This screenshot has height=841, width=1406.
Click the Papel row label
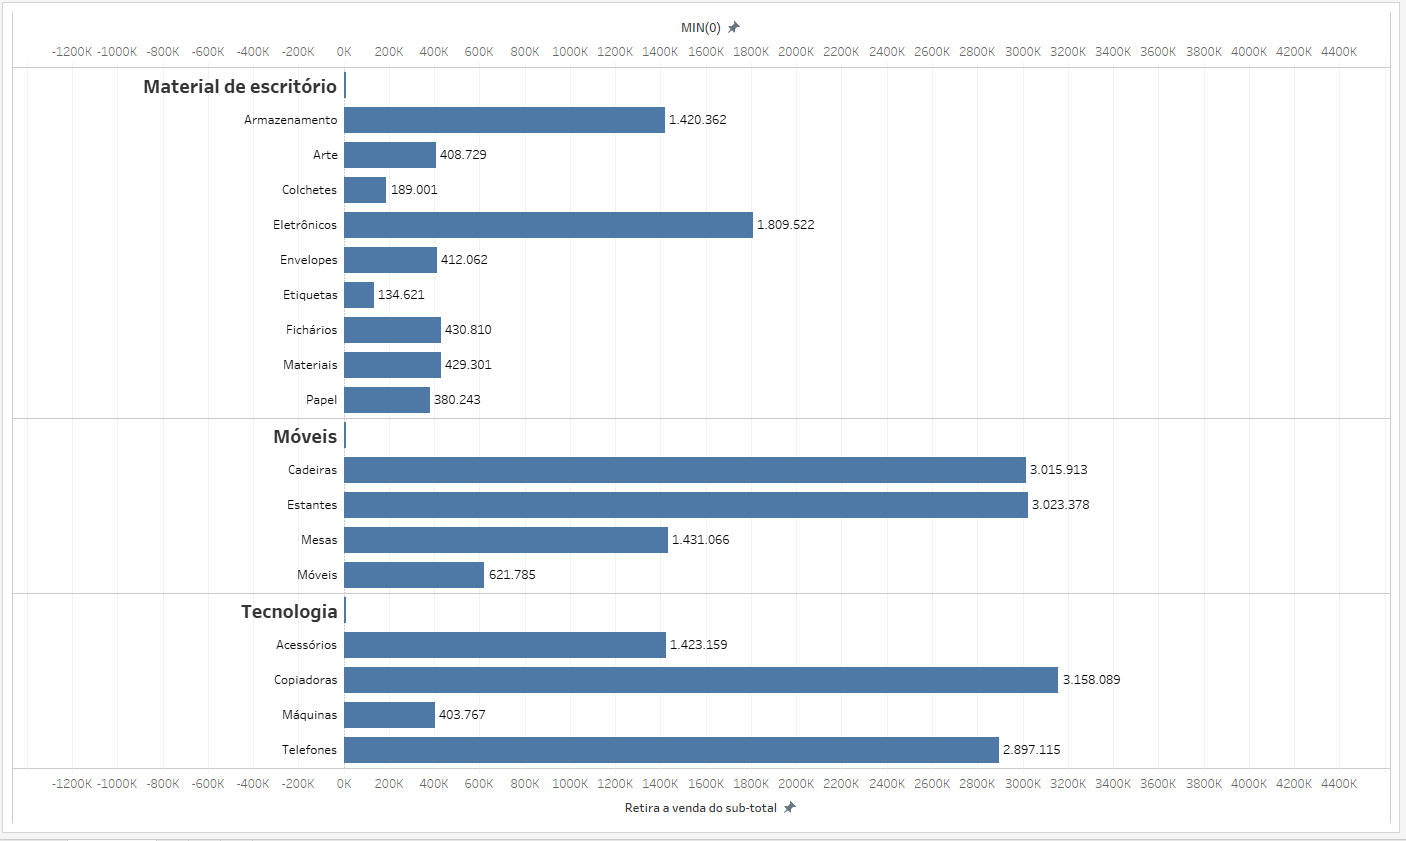(x=322, y=400)
